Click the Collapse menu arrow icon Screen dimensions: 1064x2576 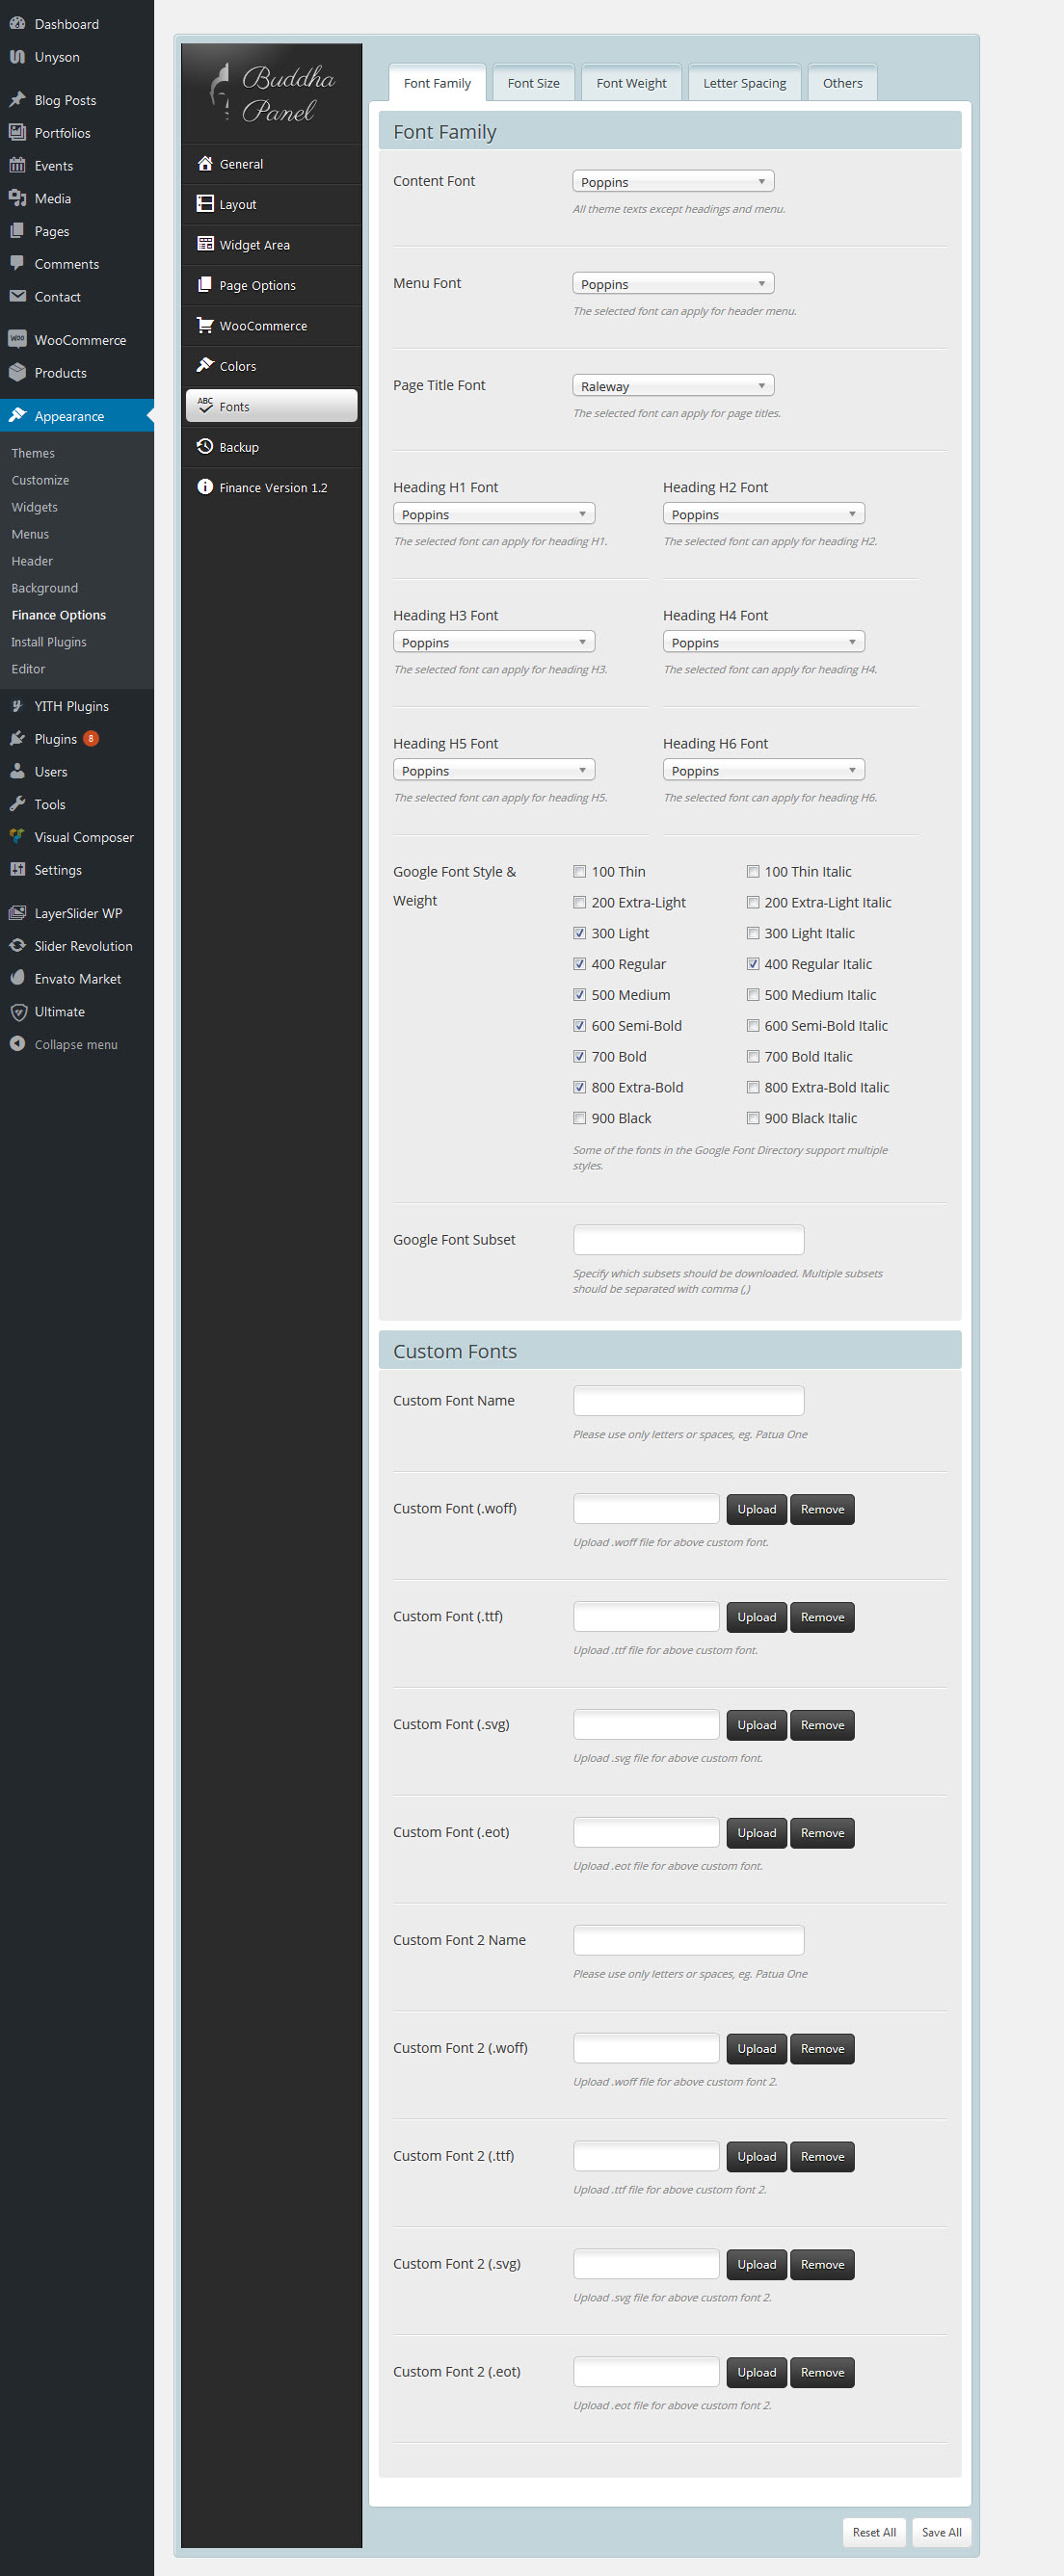click(x=17, y=1044)
